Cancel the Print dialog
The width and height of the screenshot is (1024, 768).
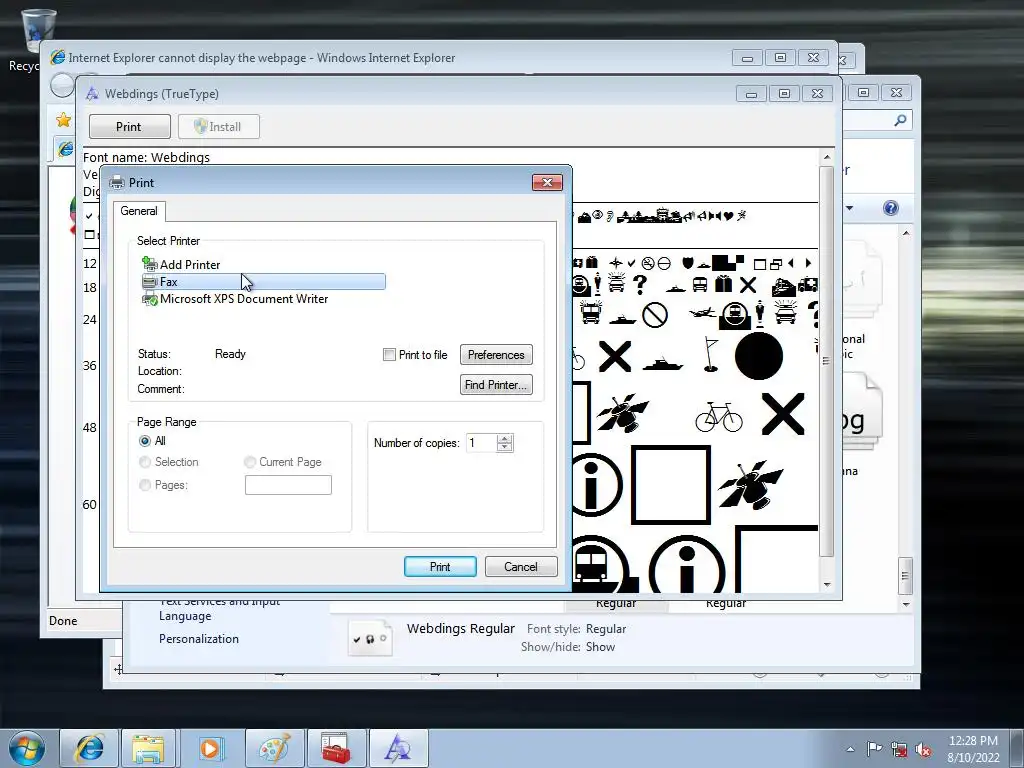[520, 566]
